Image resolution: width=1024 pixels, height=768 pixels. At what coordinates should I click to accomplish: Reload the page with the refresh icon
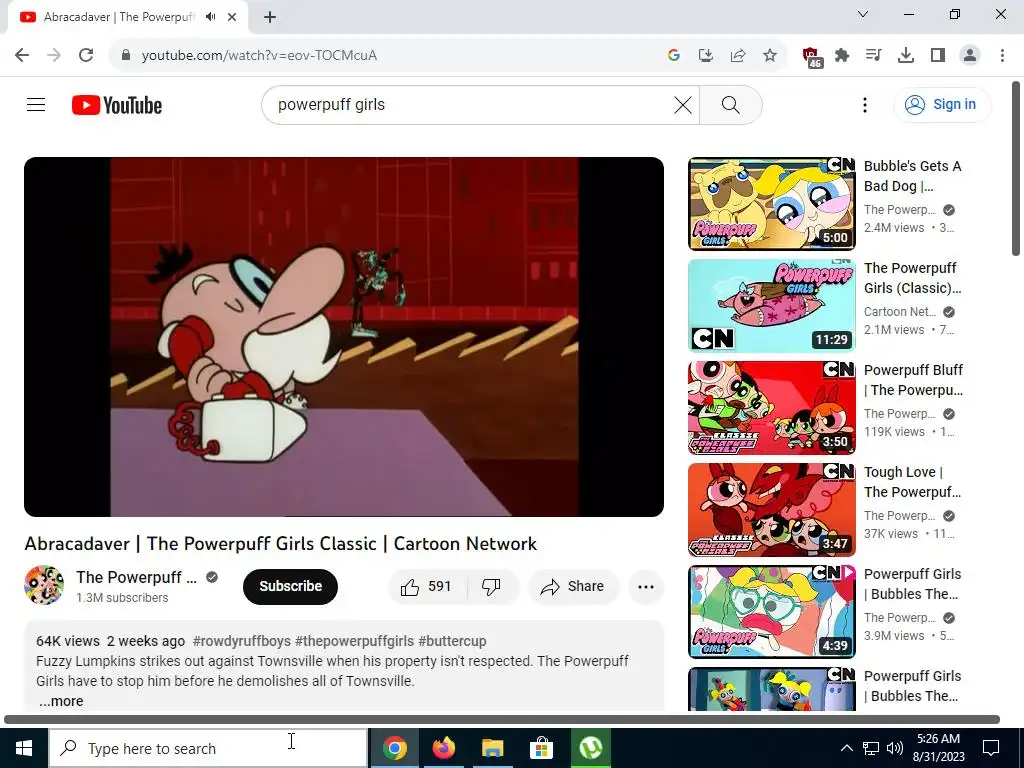(86, 55)
